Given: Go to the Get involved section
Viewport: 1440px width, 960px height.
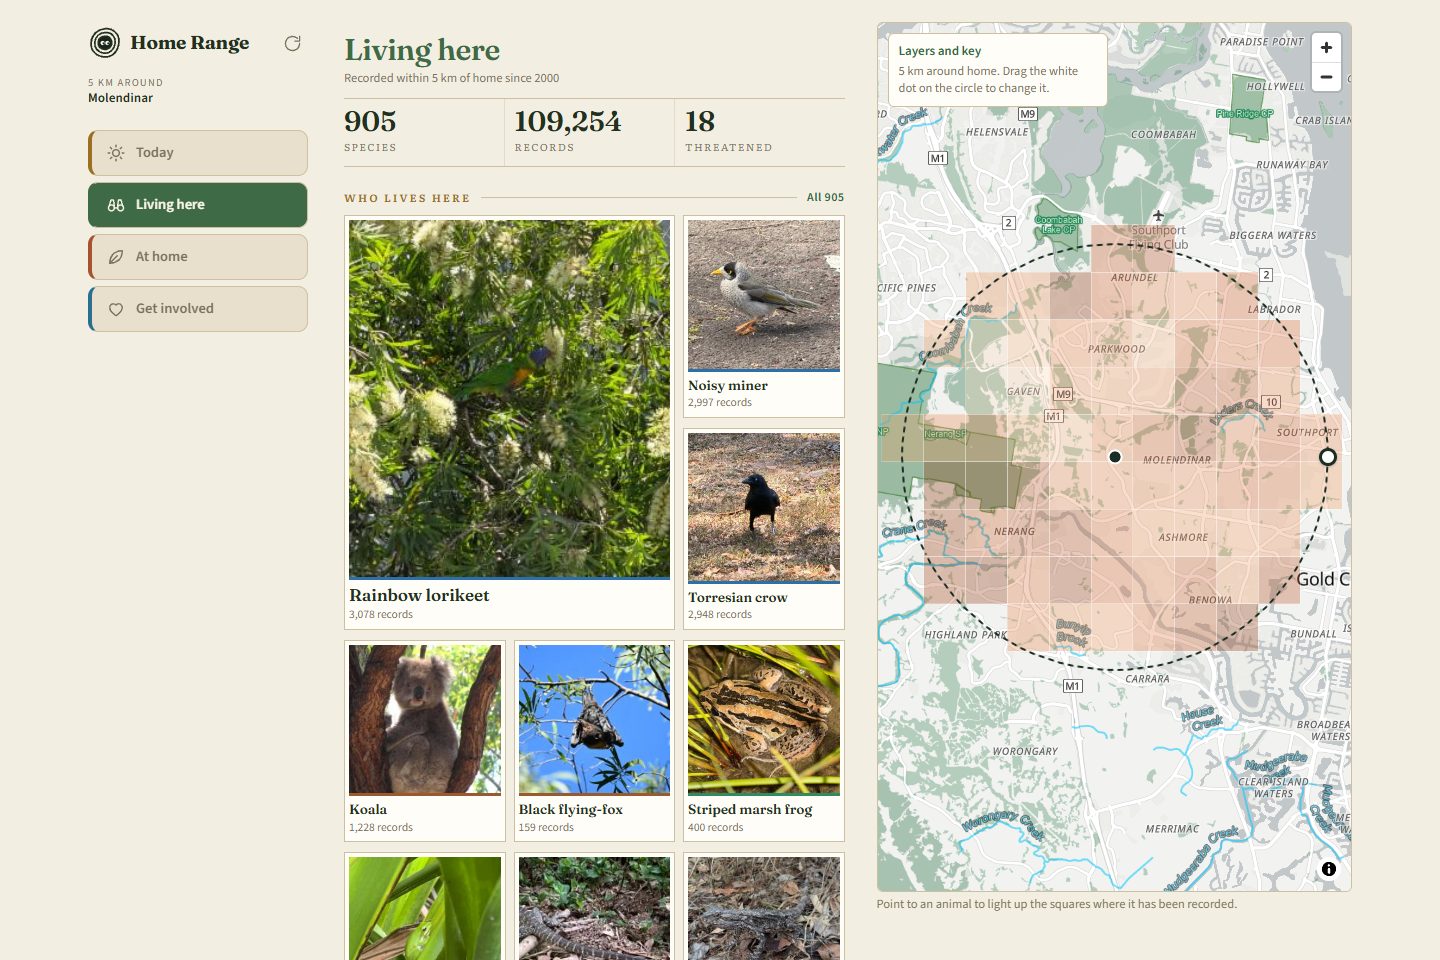Looking at the screenshot, I should coord(198,309).
